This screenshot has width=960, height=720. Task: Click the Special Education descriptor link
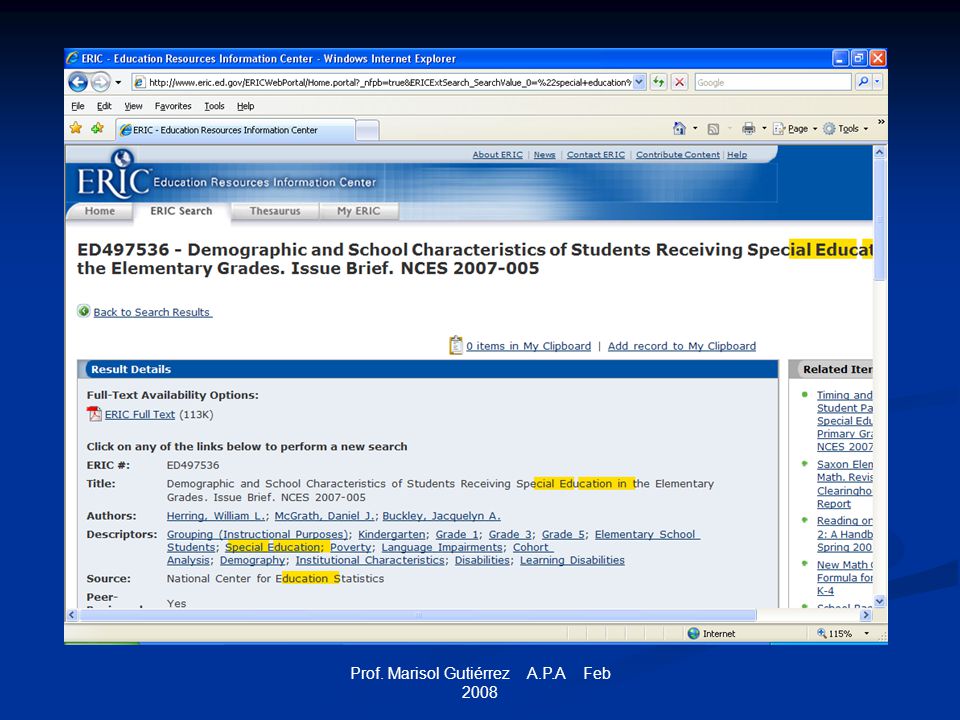[272, 547]
